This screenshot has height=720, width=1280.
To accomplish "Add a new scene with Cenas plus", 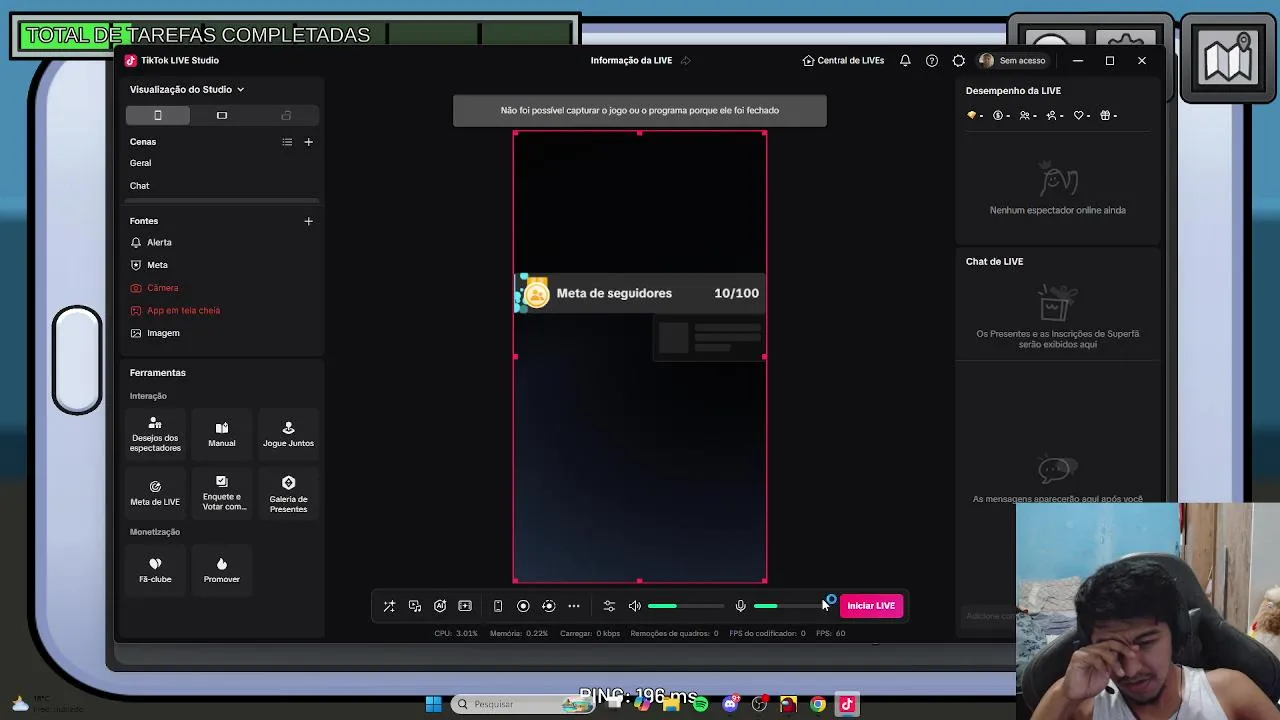I will click(308, 142).
